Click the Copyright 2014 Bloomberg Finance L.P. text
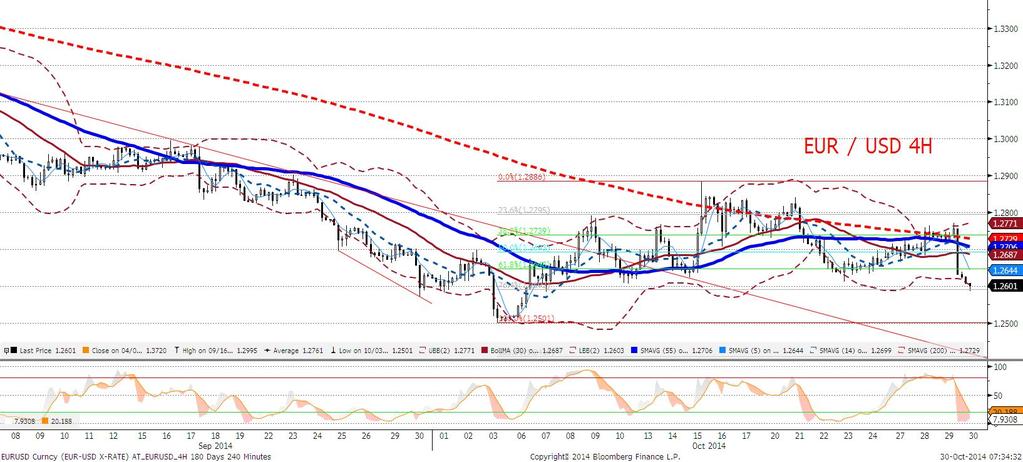The width and height of the screenshot is (1023, 462). [605, 457]
